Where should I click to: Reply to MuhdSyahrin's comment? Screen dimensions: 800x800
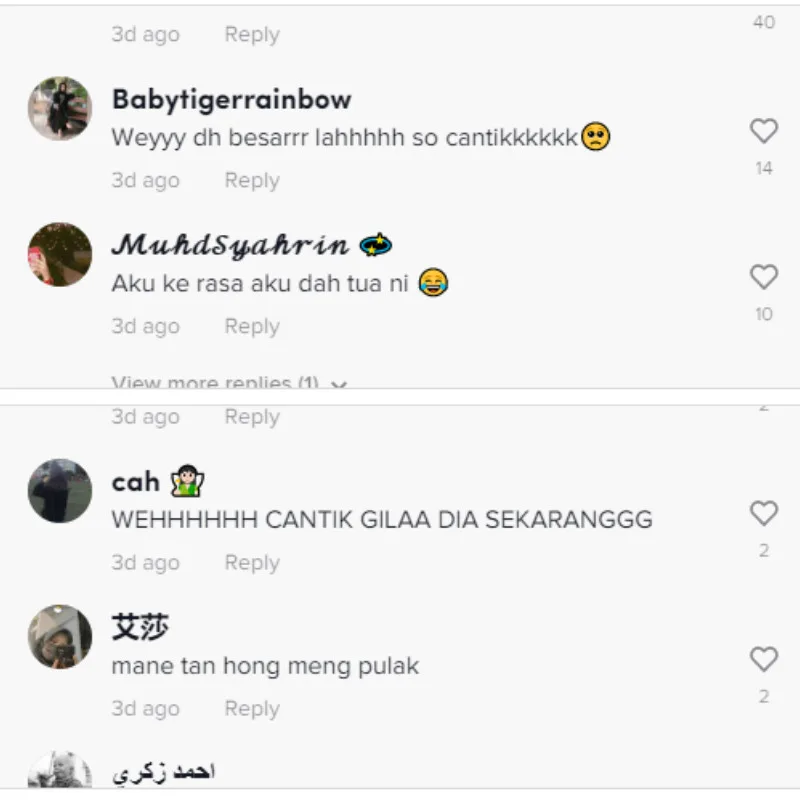click(x=252, y=327)
